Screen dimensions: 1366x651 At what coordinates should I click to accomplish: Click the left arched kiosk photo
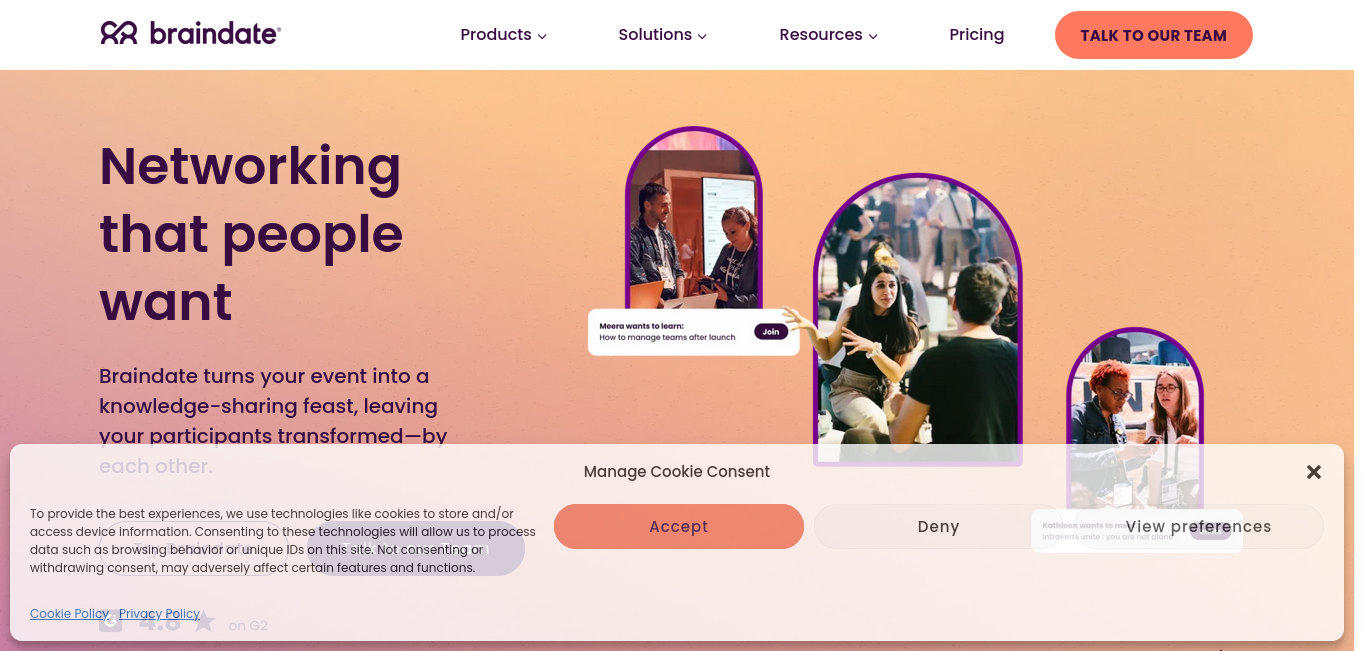(x=693, y=218)
